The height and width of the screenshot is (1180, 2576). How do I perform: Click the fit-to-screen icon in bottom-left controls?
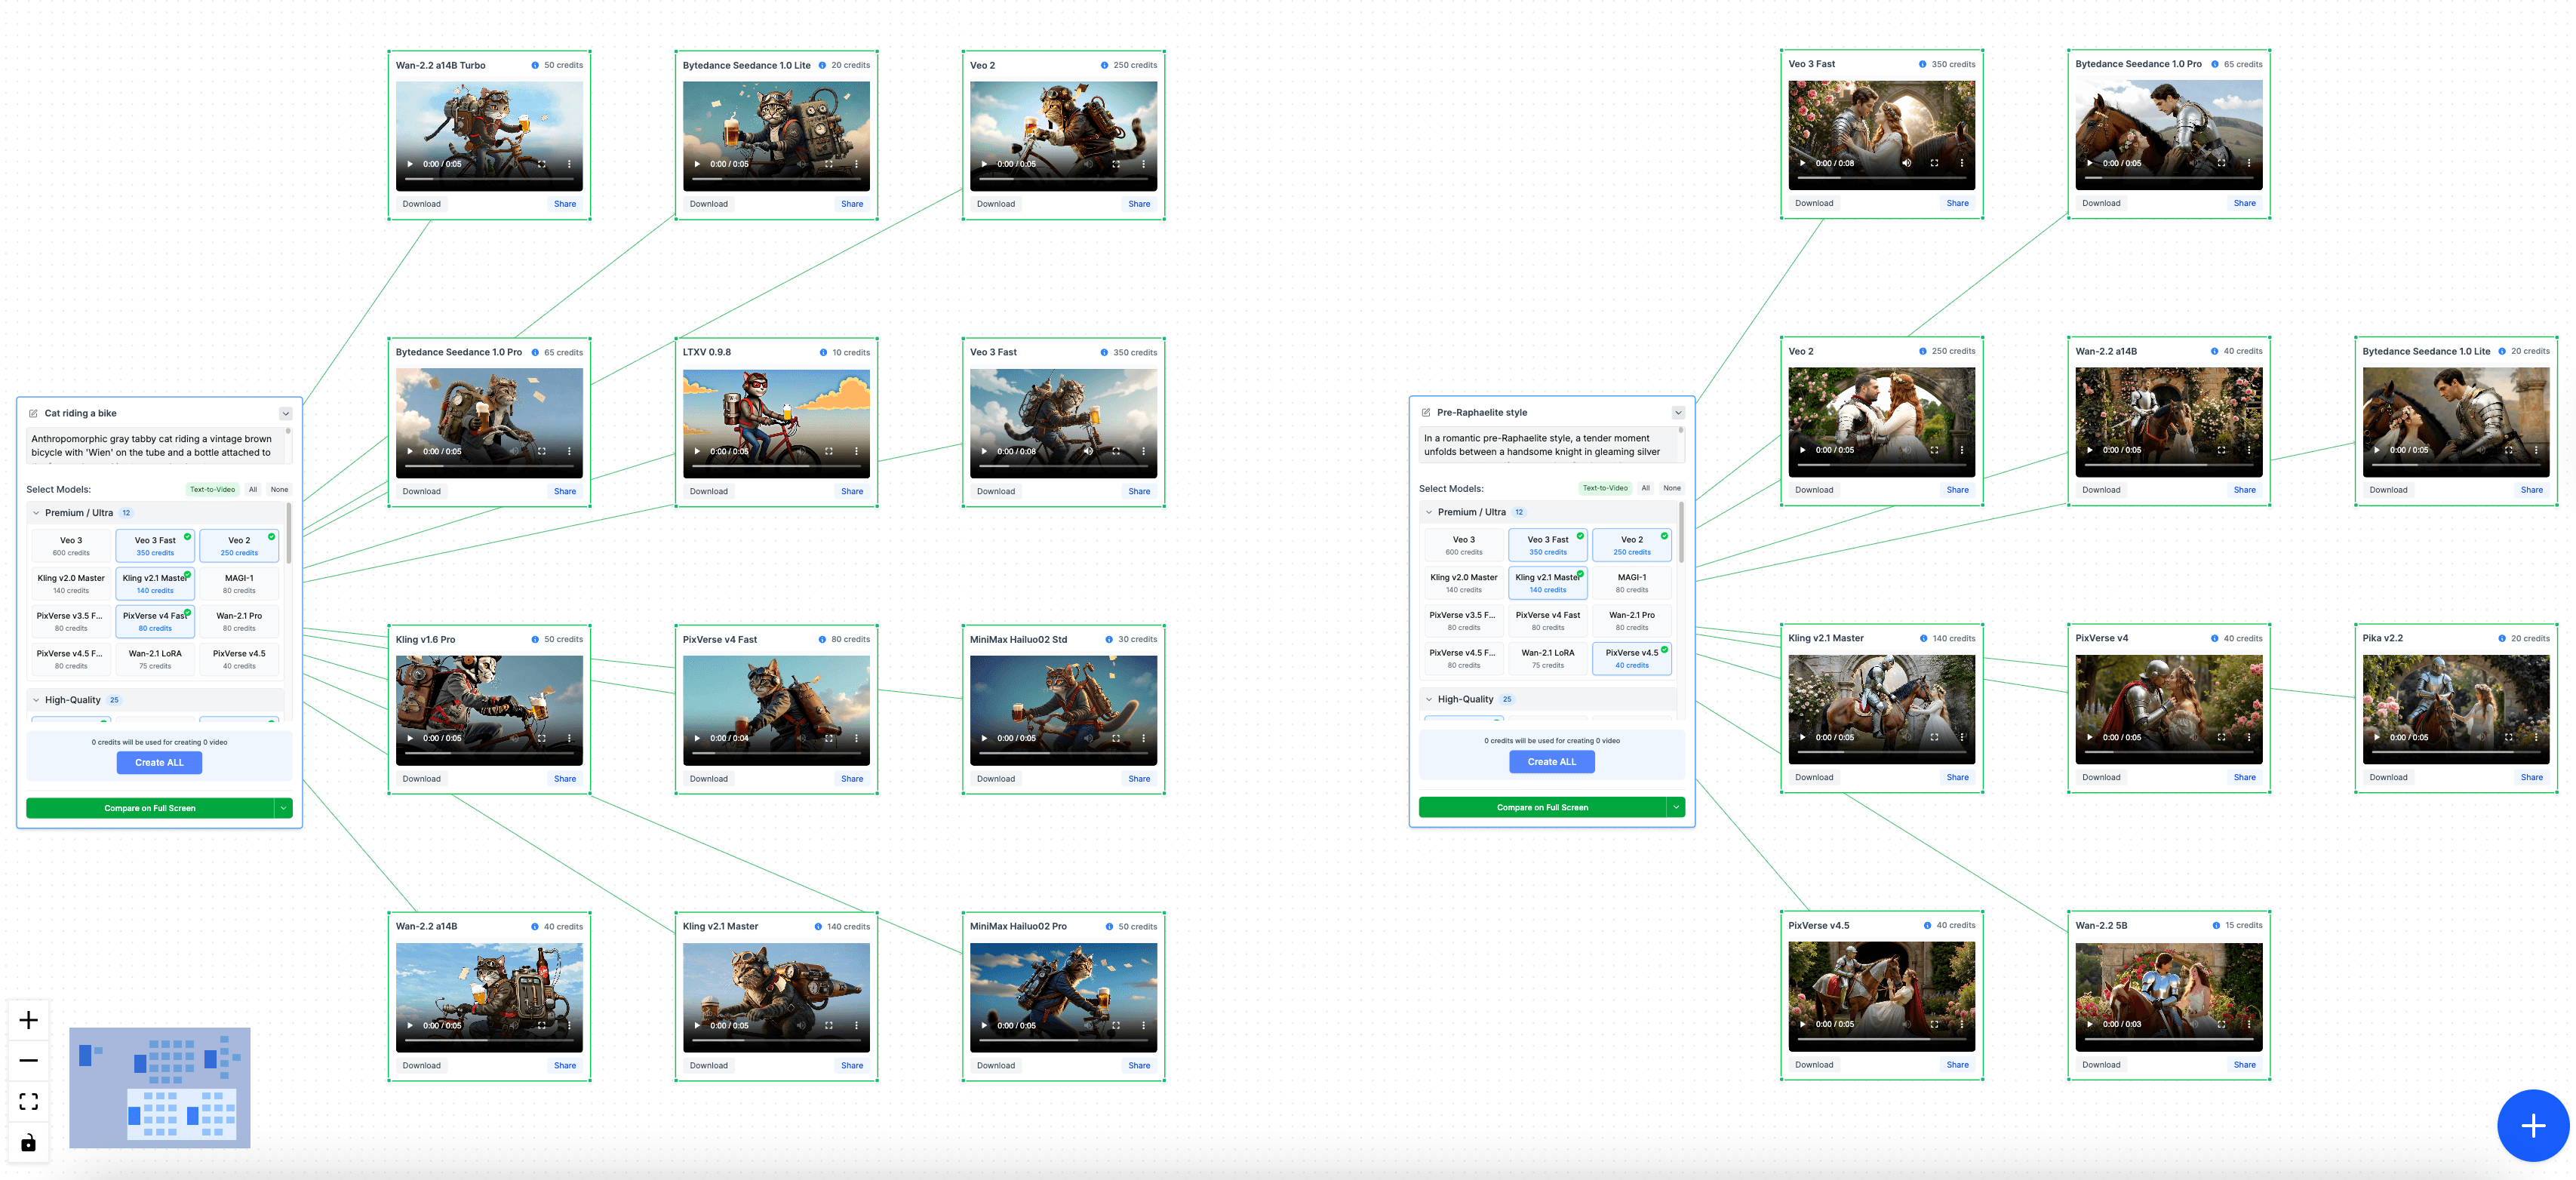click(29, 1101)
